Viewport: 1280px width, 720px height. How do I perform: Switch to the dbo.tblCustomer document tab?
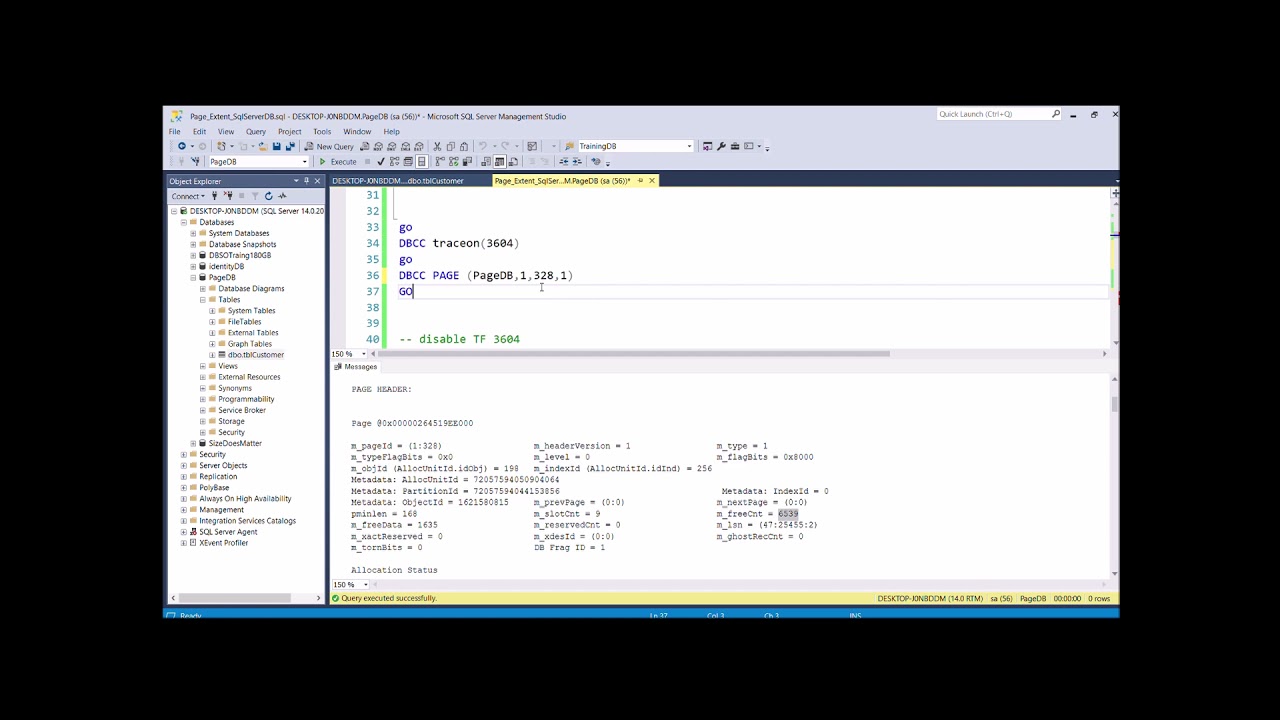pyautogui.click(x=398, y=181)
